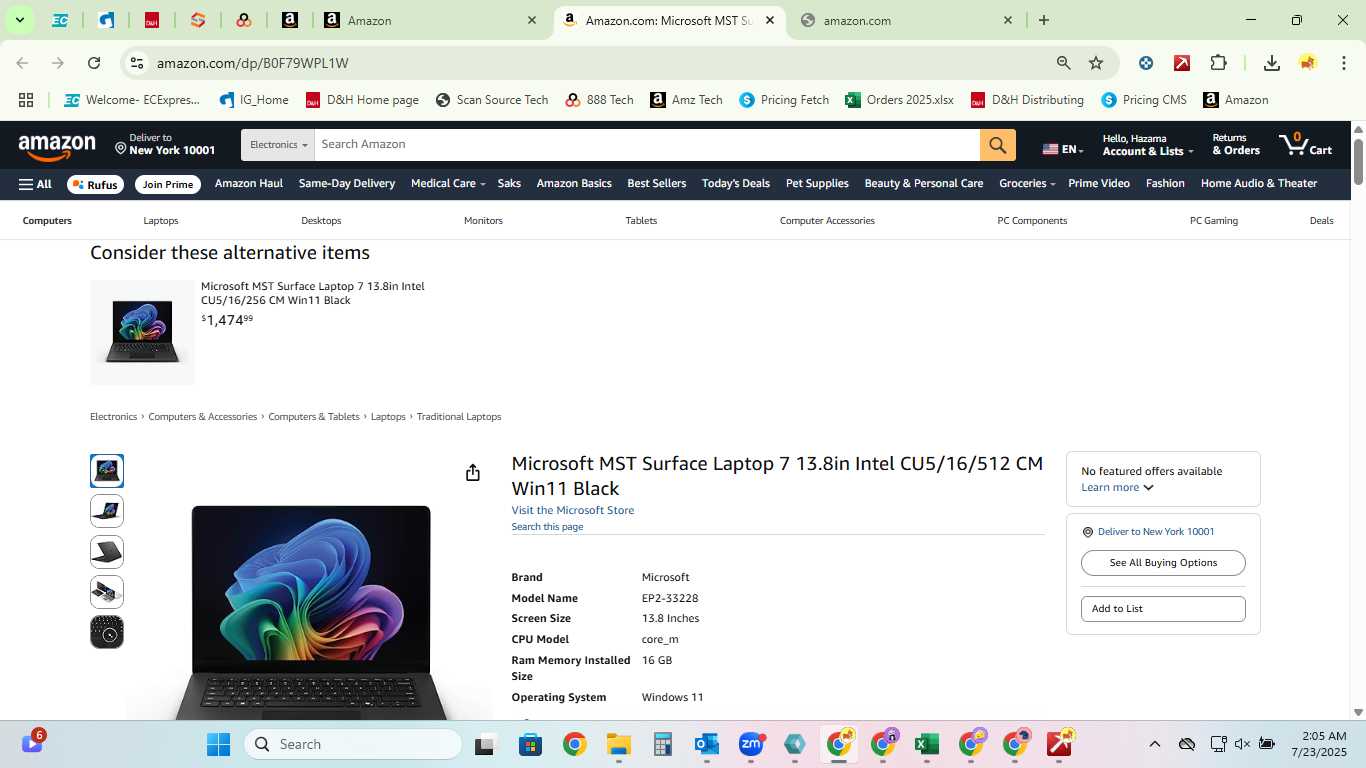Open Outlook from the taskbar
Screen dimensions: 1366x768
coord(706,744)
